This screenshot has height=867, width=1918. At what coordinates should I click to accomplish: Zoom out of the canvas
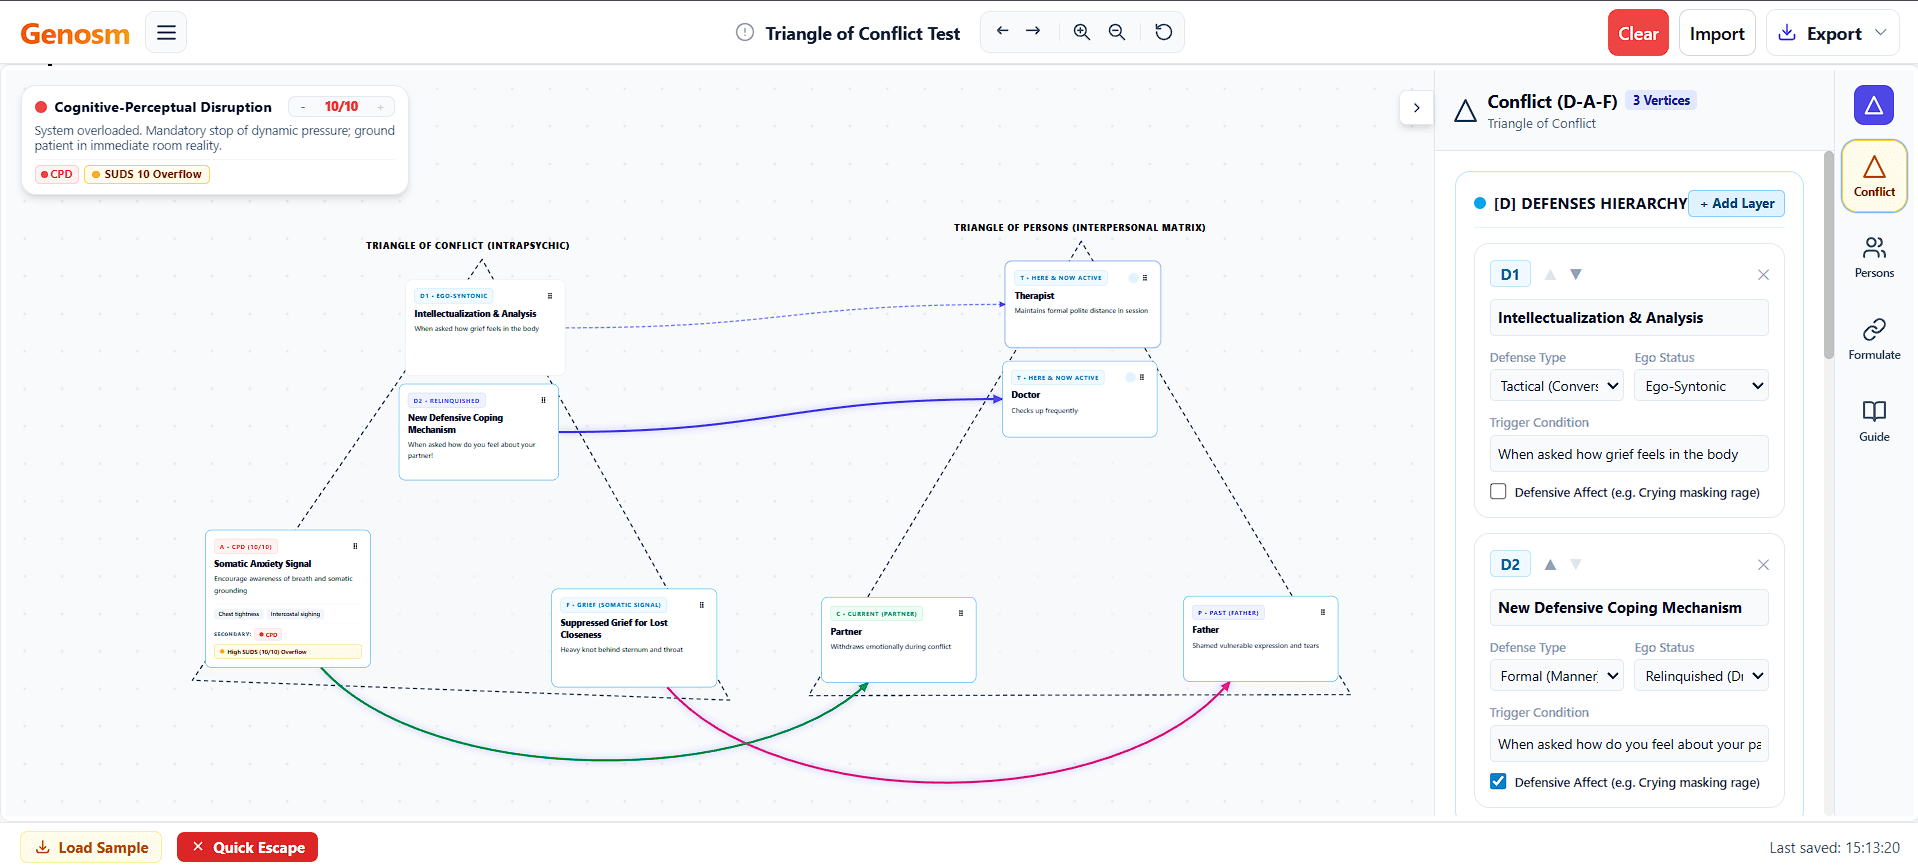click(x=1117, y=32)
